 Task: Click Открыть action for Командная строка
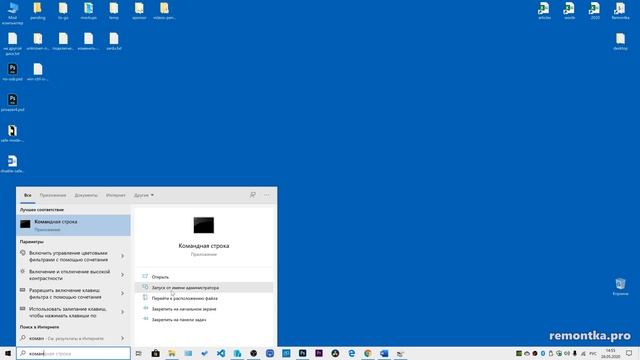pos(204,277)
